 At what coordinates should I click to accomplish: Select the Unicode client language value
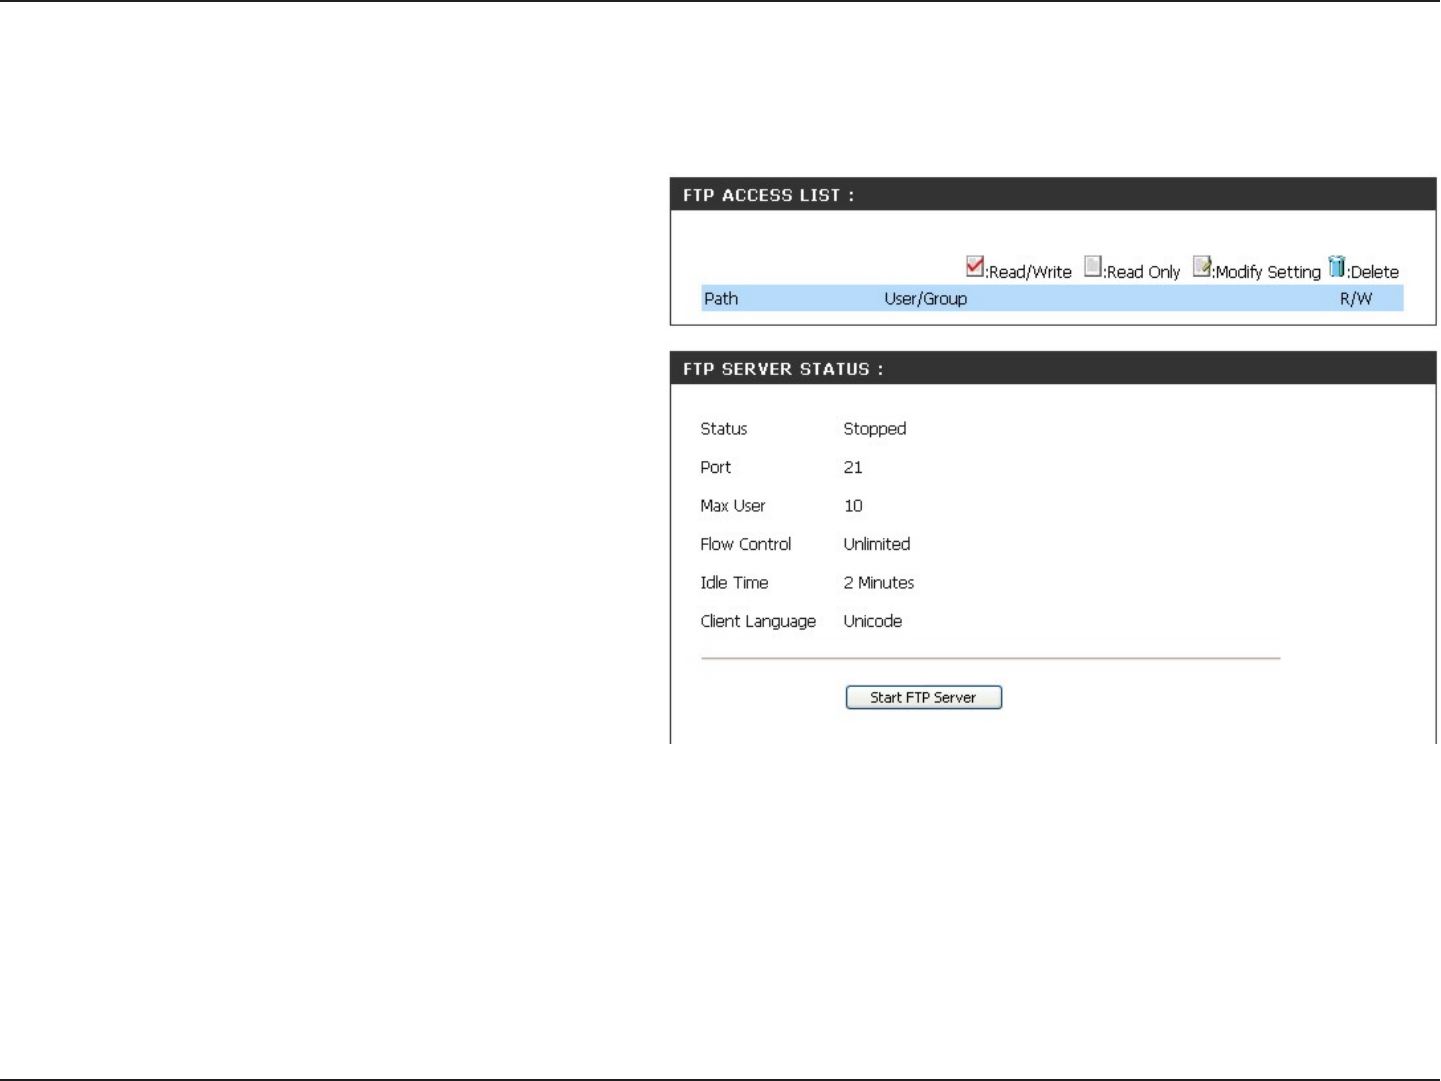click(873, 621)
